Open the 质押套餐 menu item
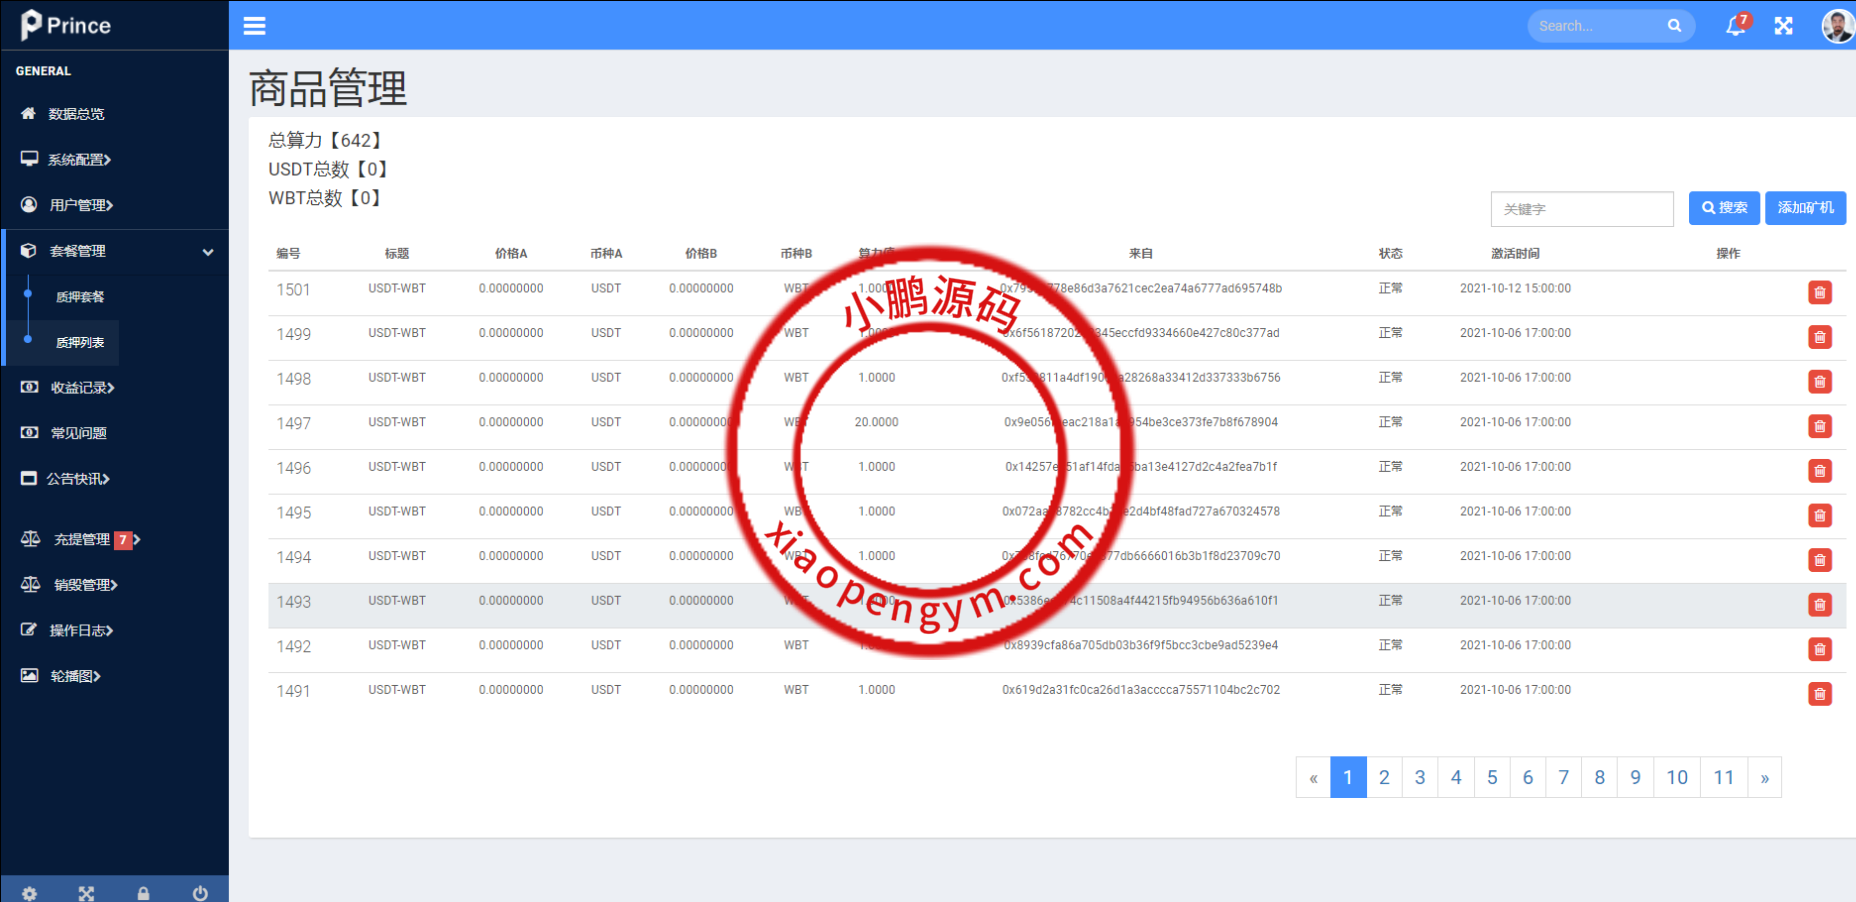Image resolution: width=1856 pixels, height=902 pixels. click(x=79, y=296)
